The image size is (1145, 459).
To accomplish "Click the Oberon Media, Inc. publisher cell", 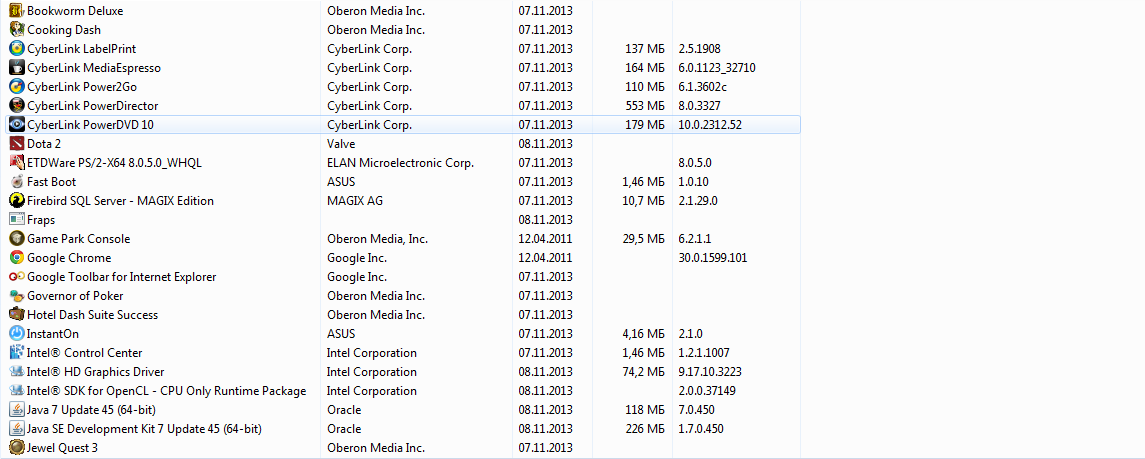I will tap(377, 239).
